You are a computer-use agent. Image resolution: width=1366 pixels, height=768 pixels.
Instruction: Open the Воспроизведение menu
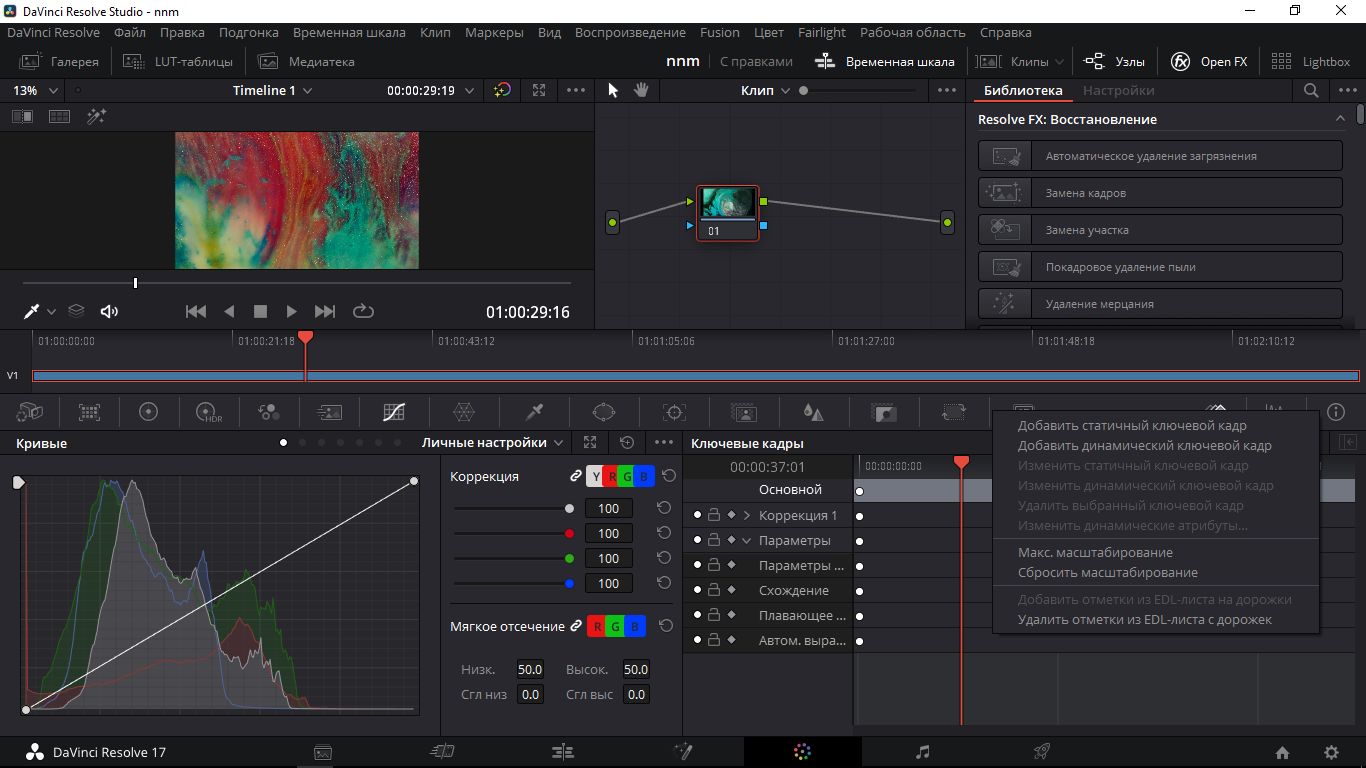[x=628, y=32]
